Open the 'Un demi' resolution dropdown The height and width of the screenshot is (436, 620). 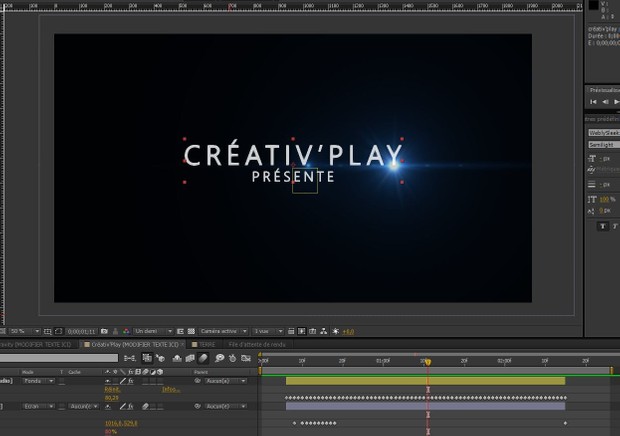point(153,331)
